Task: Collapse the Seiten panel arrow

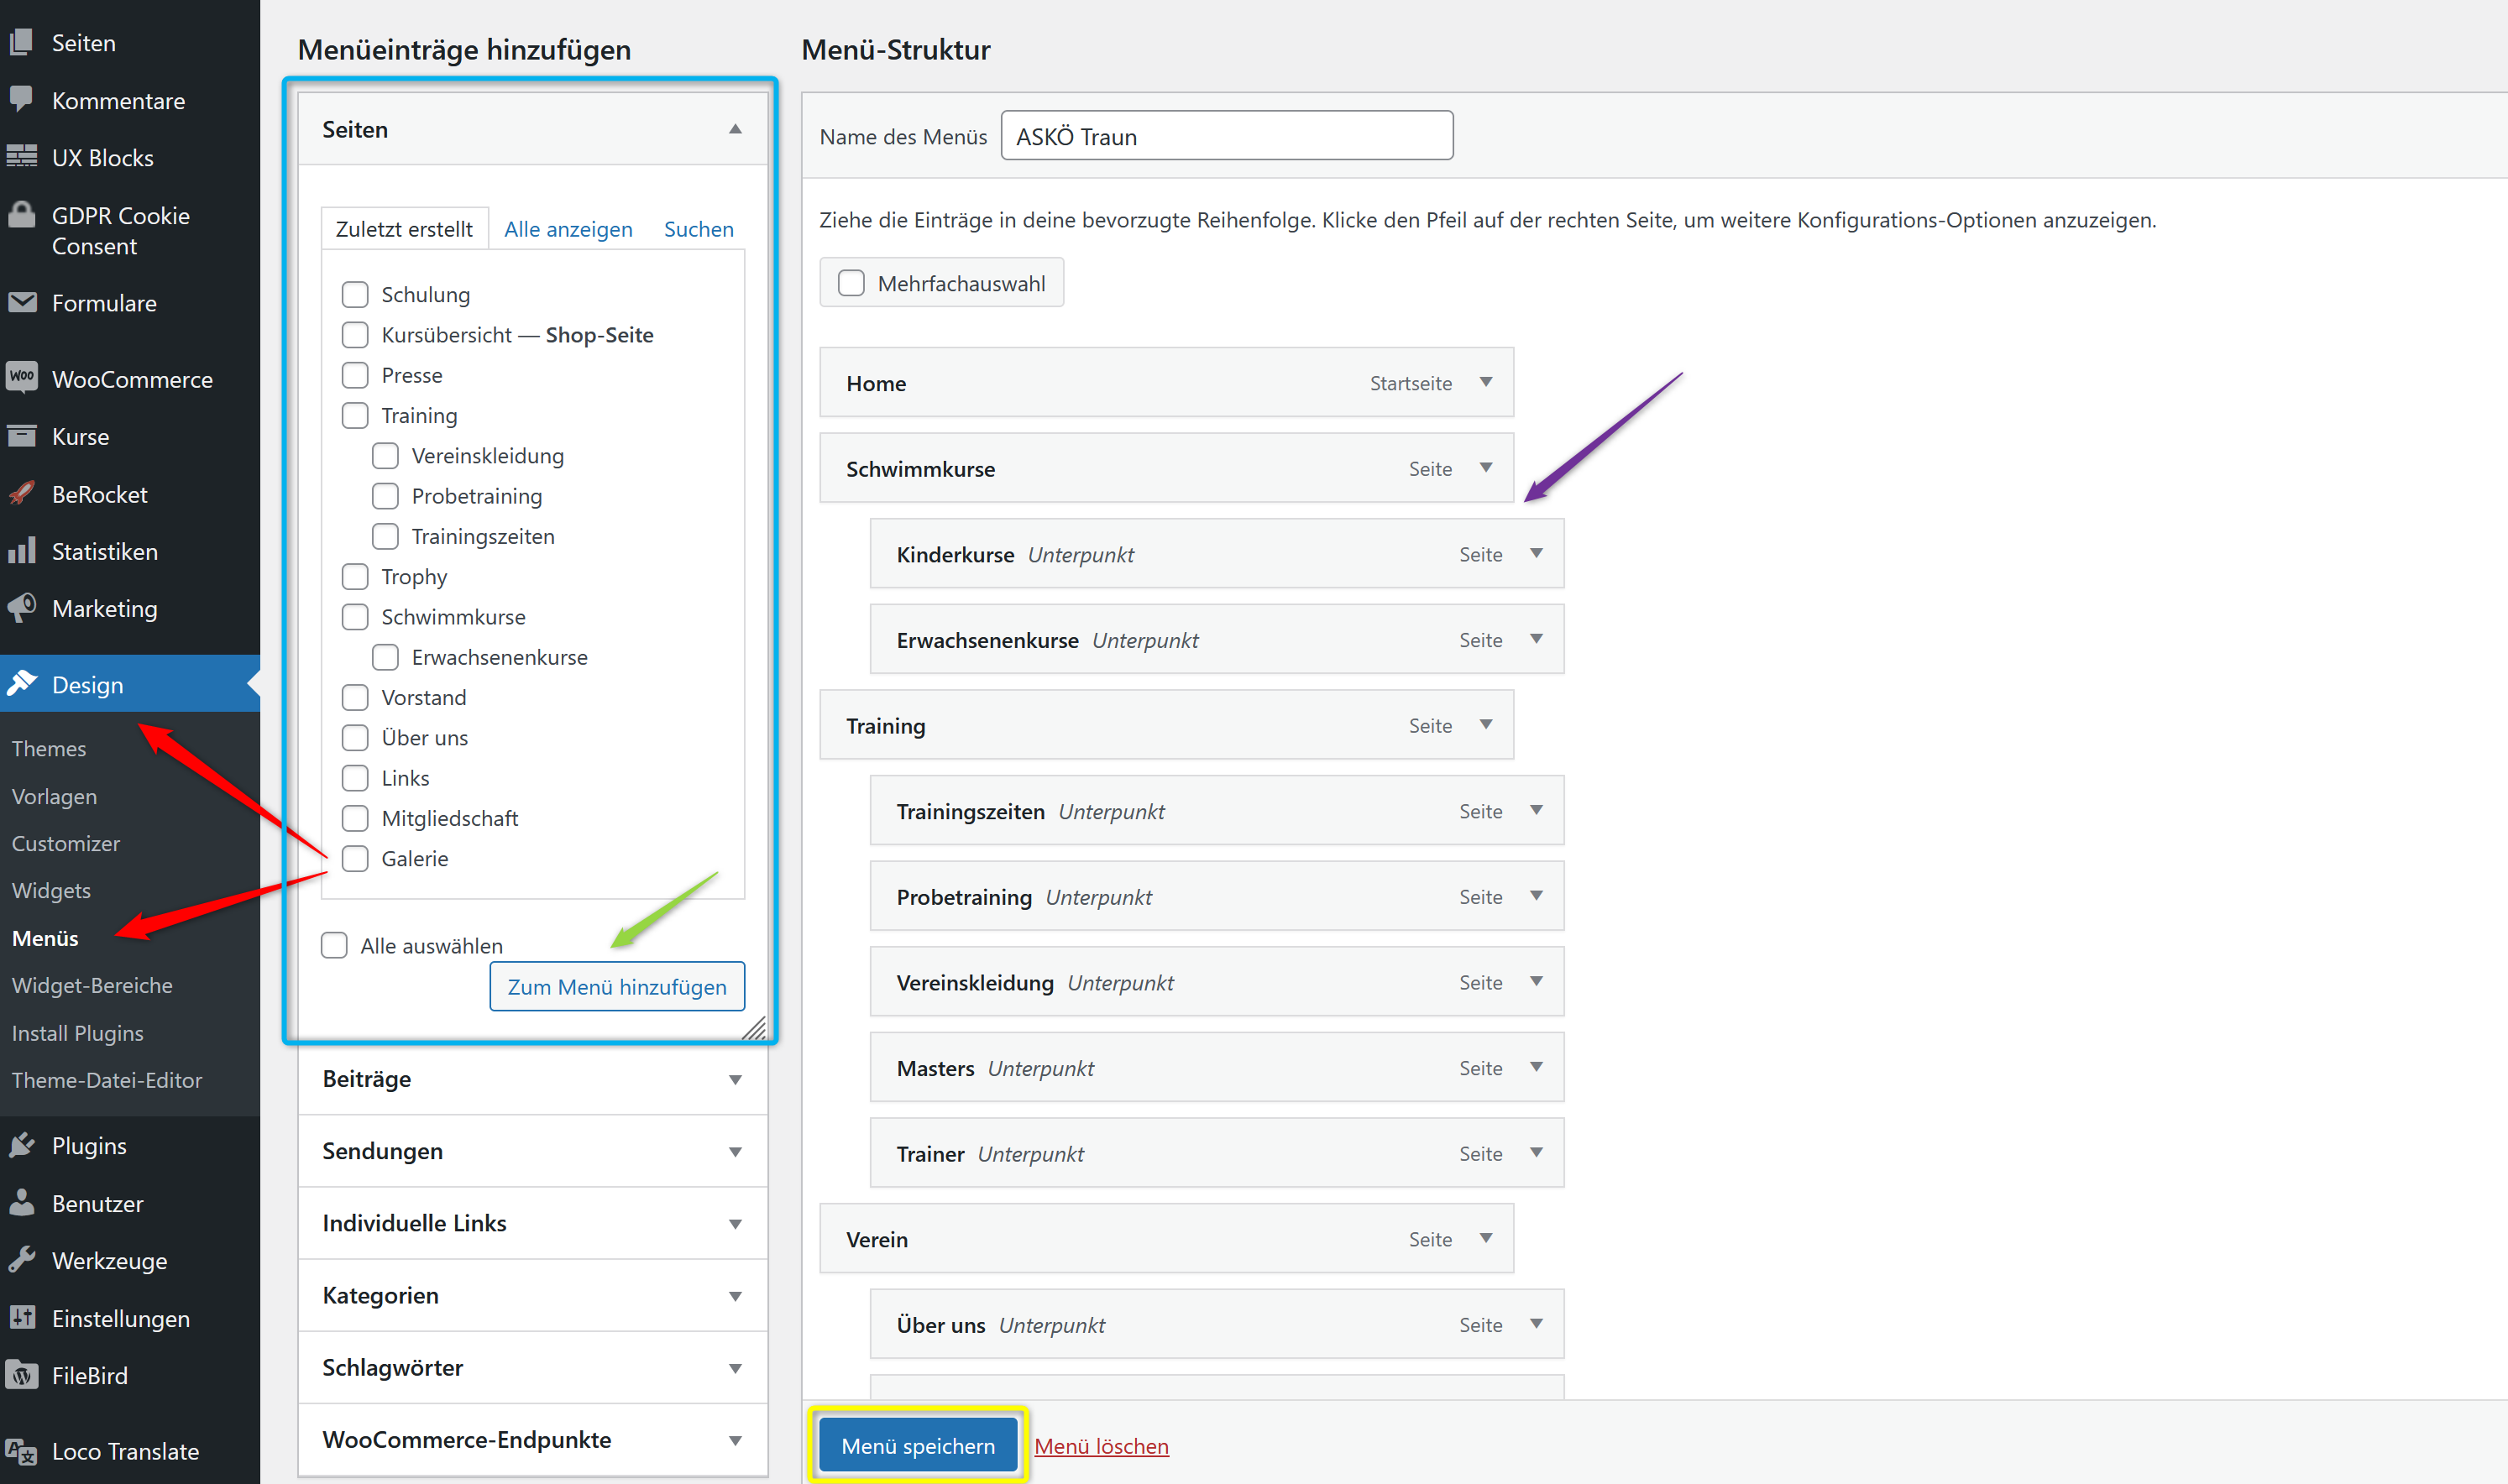Action: pos(735,129)
